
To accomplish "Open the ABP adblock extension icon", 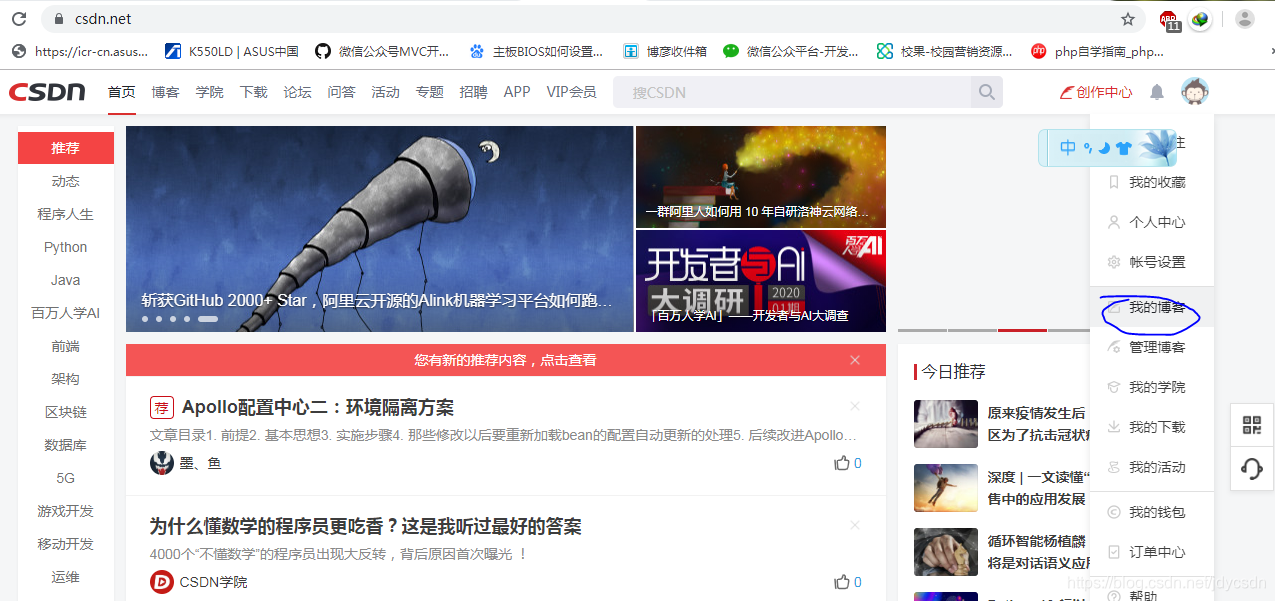I will pos(1169,20).
